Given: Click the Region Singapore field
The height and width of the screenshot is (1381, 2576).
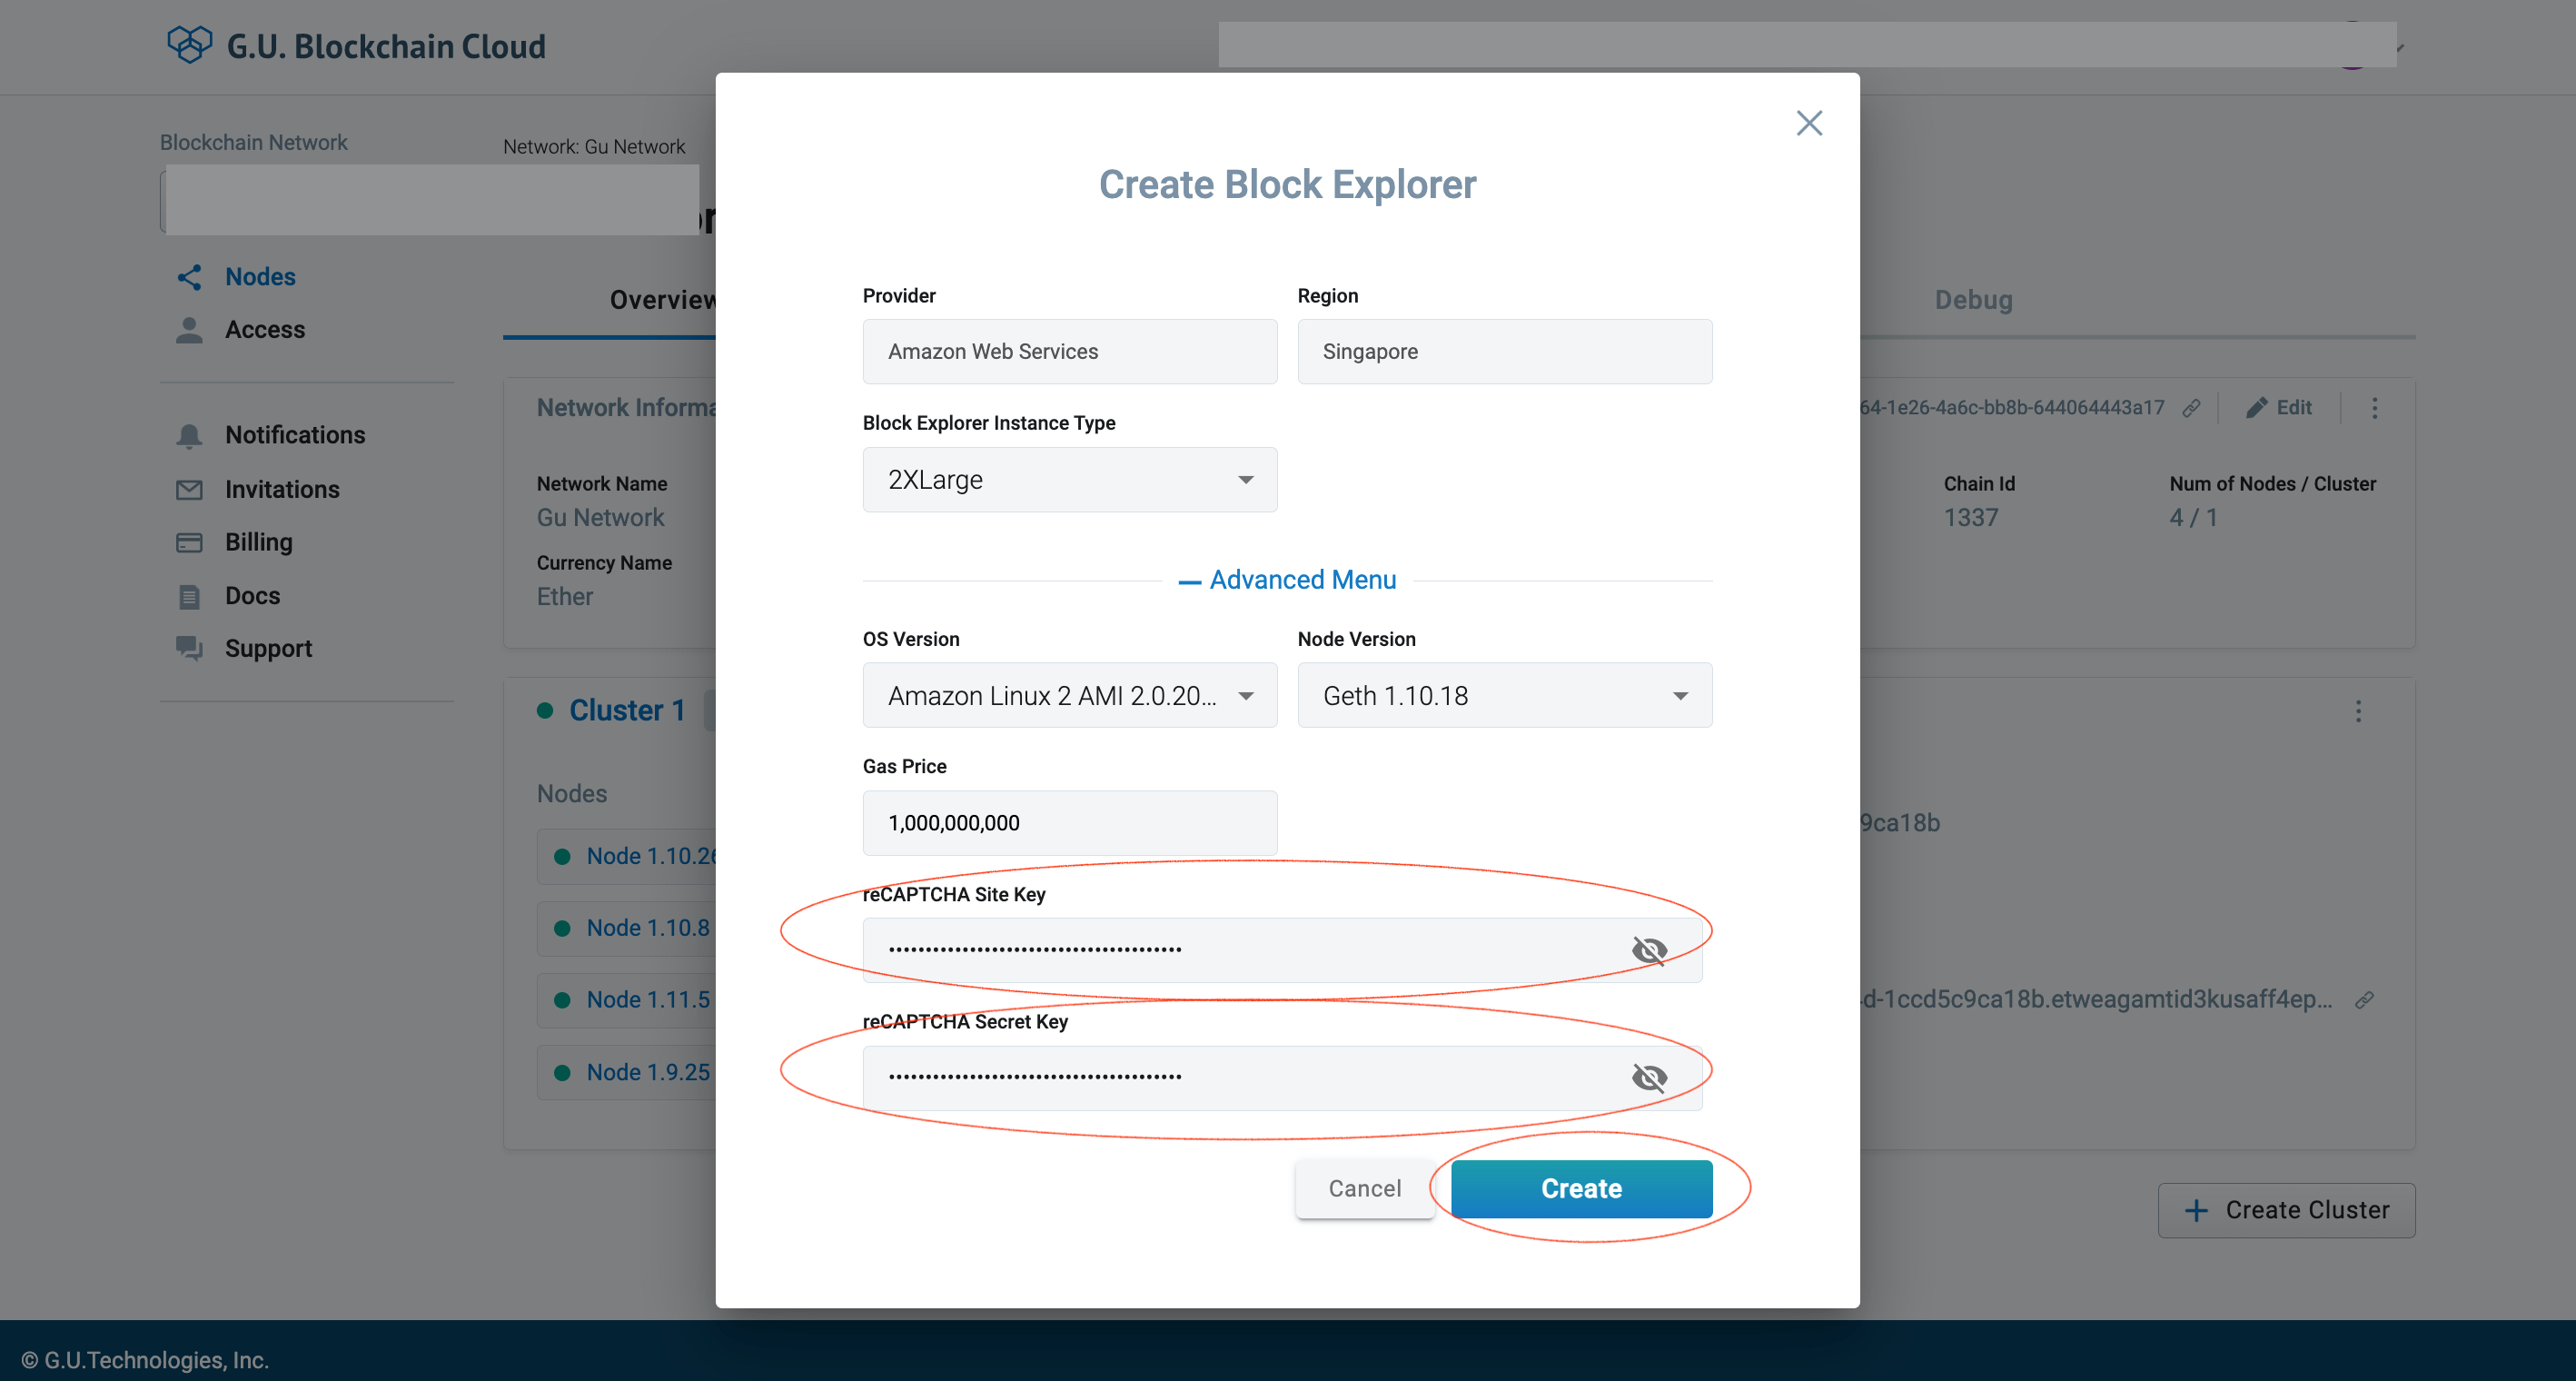Looking at the screenshot, I should (x=1505, y=352).
